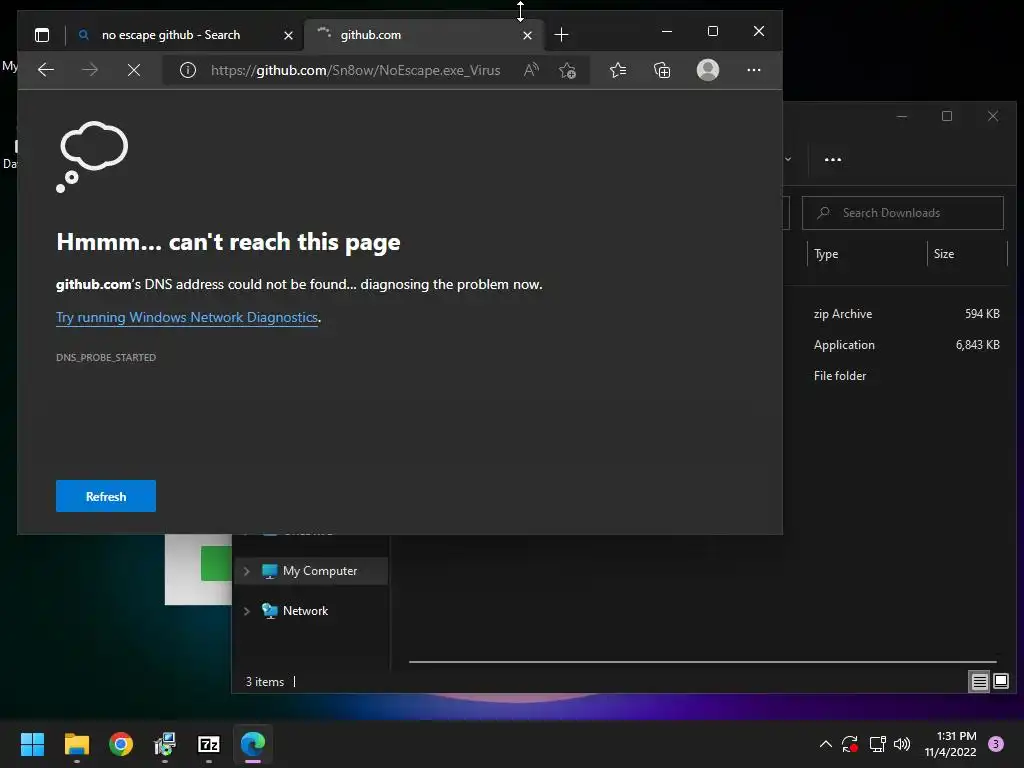Open the computer tools taskbar icon next to Chrome
This screenshot has width=1024, height=768.
pyautogui.click(x=165, y=744)
